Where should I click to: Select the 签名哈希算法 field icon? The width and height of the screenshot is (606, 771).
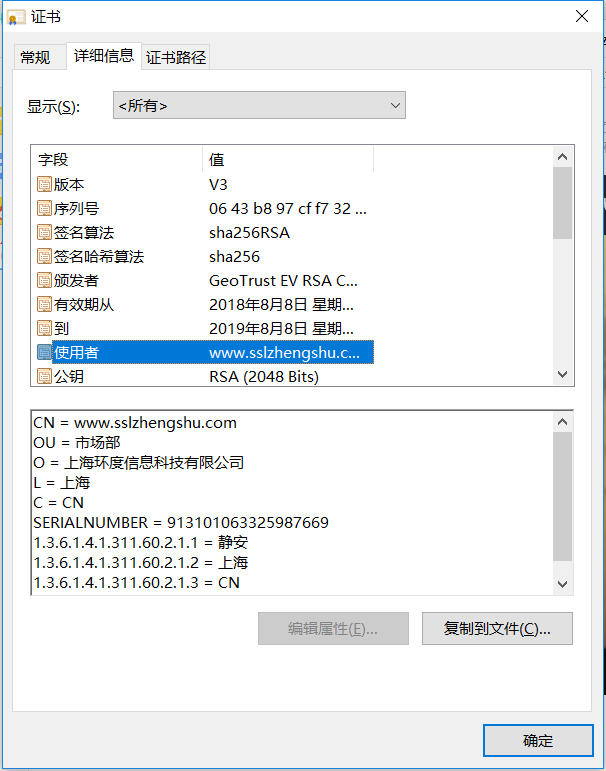point(44,257)
